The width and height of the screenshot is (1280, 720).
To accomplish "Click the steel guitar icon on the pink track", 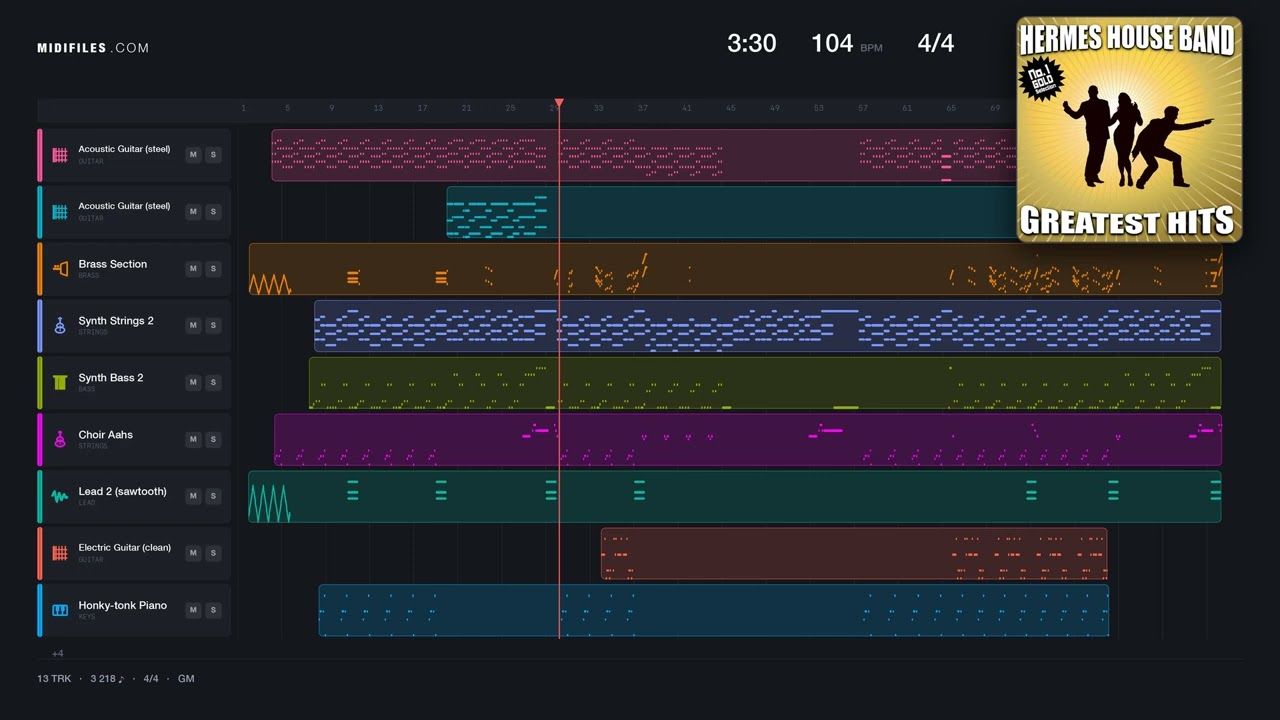I will pos(60,155).
